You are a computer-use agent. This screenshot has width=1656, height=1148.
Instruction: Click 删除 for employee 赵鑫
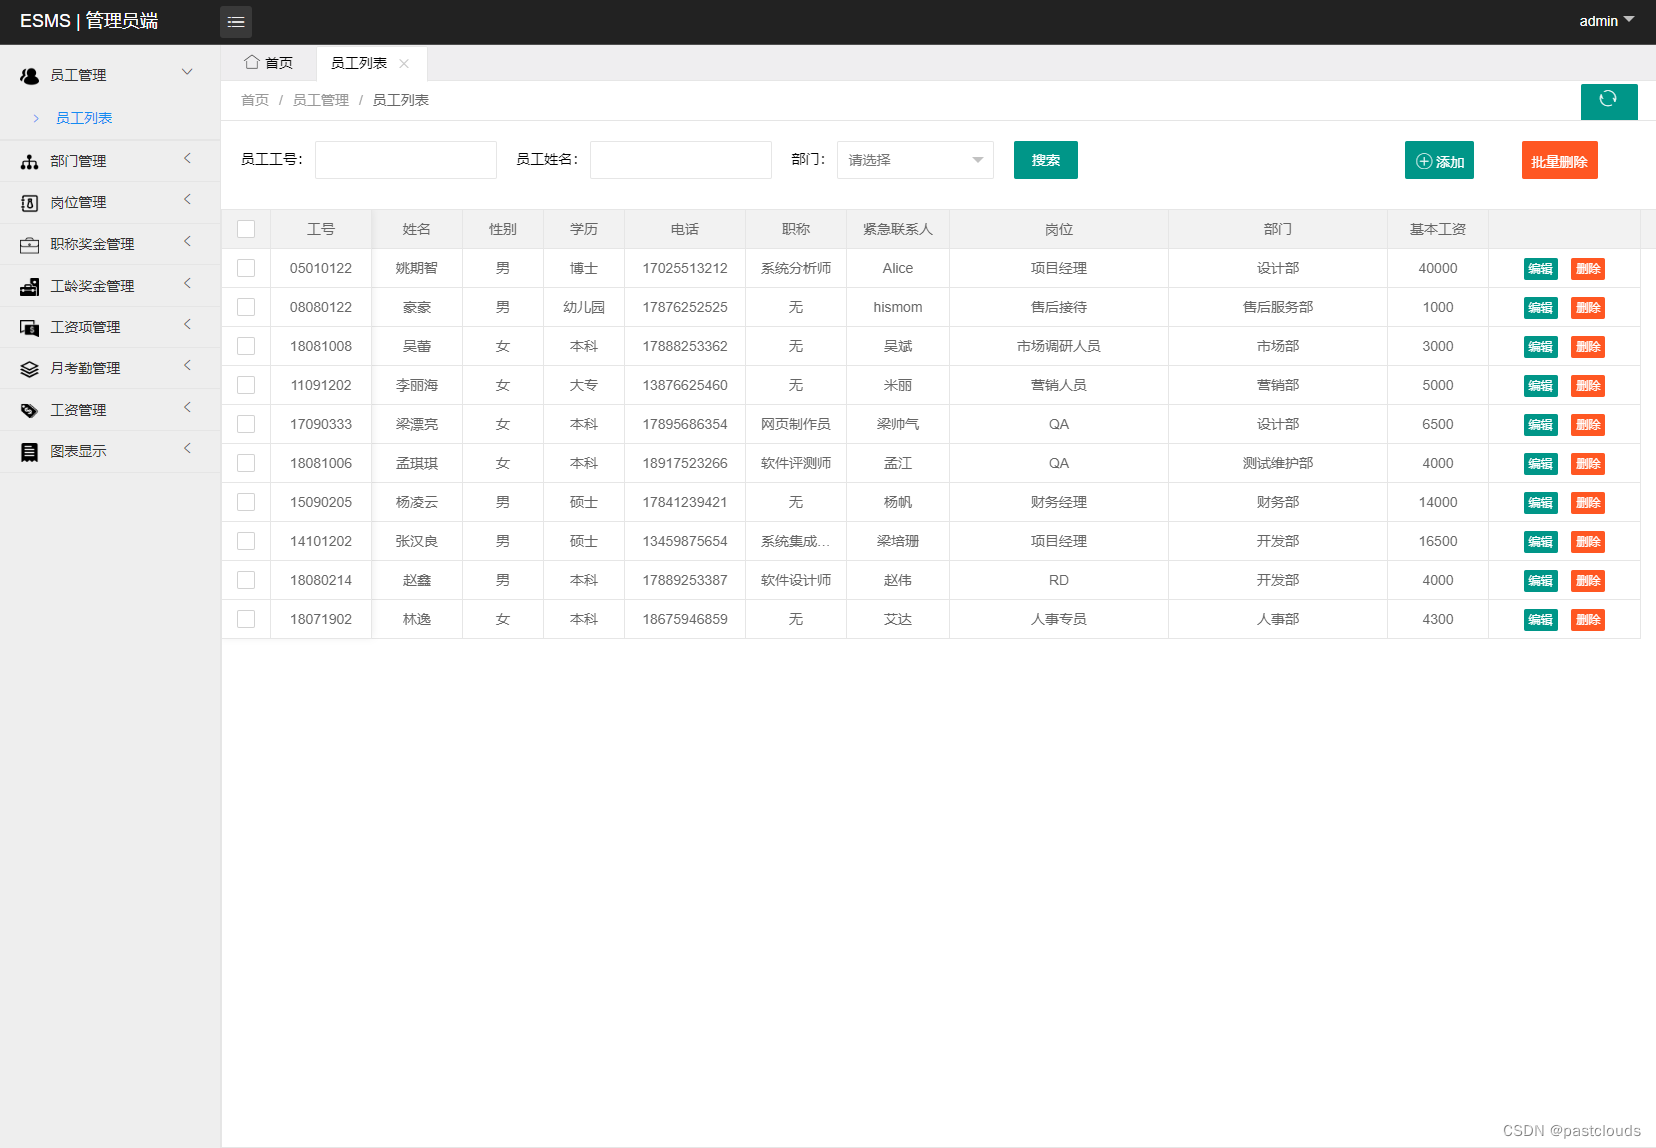(1588, 581)
